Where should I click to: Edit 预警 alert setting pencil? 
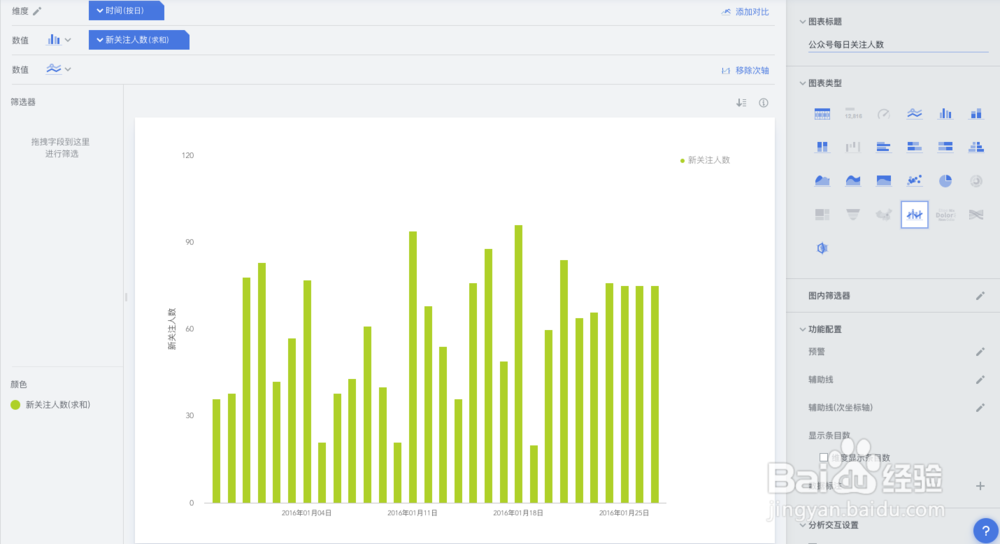point(980,352)
